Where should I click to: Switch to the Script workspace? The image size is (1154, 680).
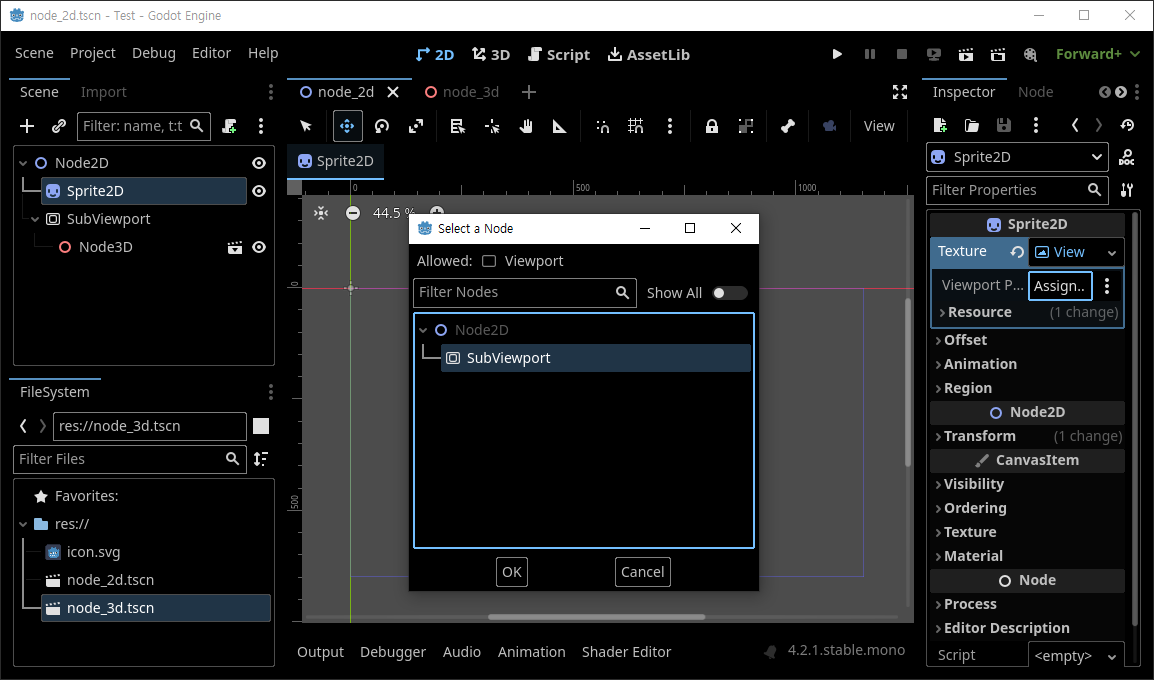pos(559,54)
